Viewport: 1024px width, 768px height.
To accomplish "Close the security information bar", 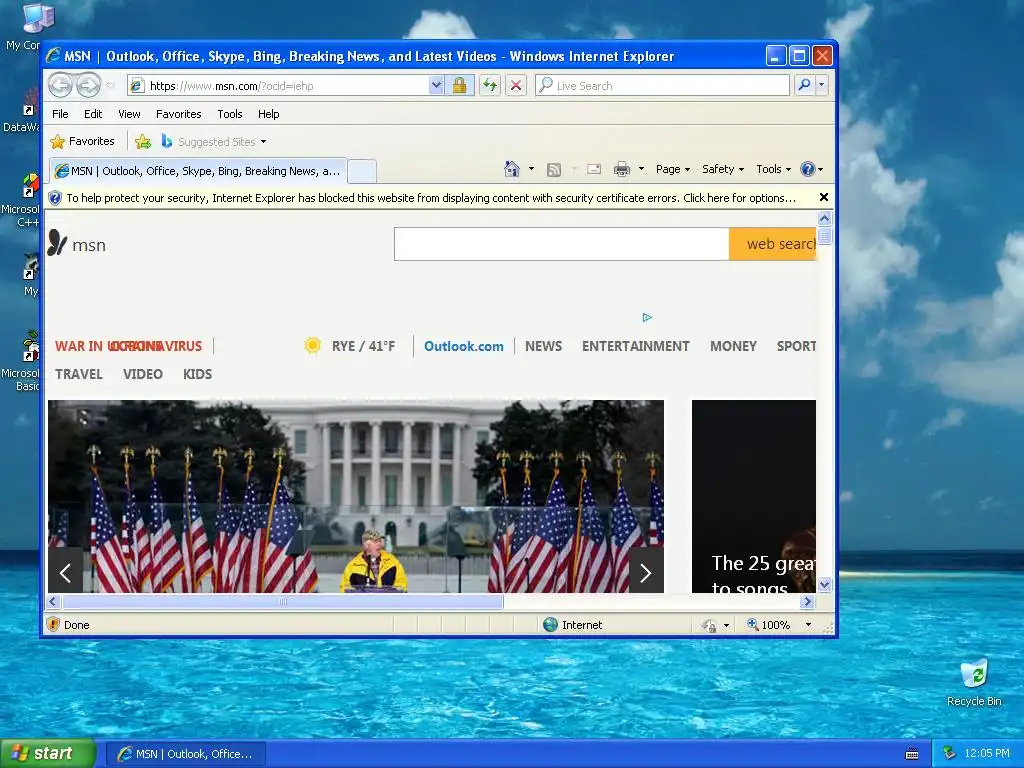I will pyautogui.click(x=824, y=197).
